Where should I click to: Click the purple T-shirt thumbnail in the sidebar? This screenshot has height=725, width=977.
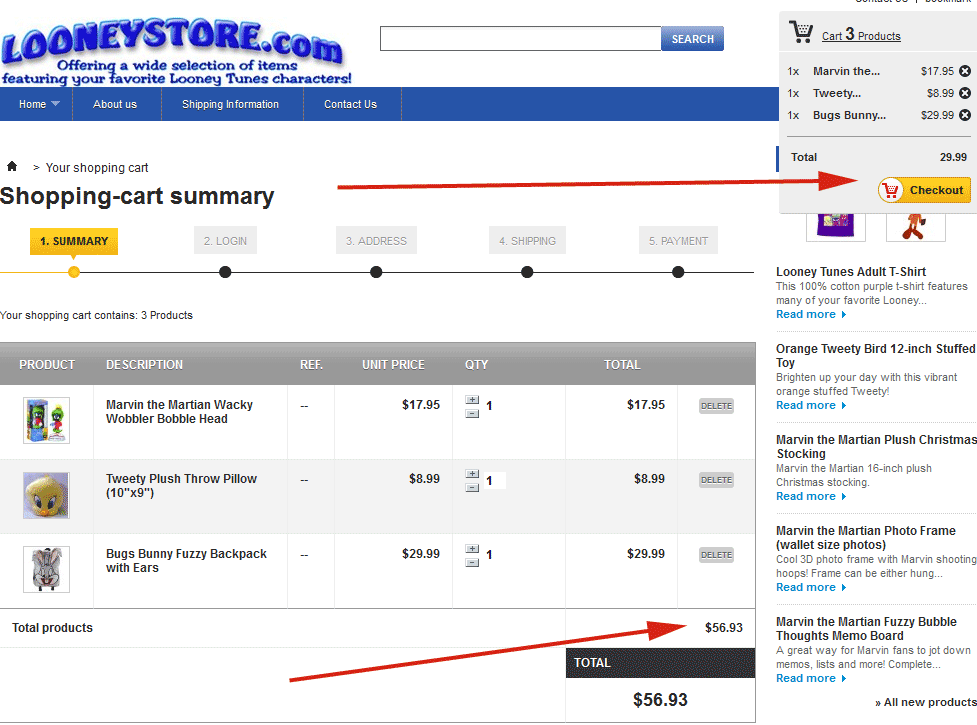coord(836,226)
